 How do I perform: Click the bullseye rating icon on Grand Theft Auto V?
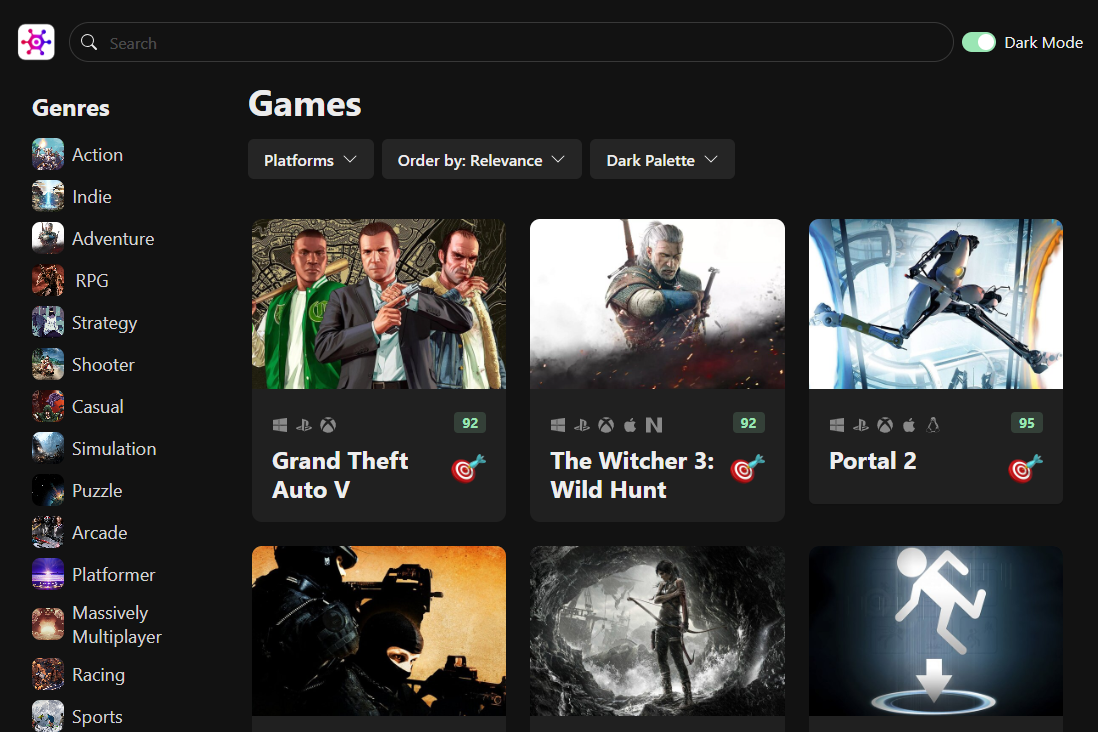pyautogui.click(x=468, y=469)
